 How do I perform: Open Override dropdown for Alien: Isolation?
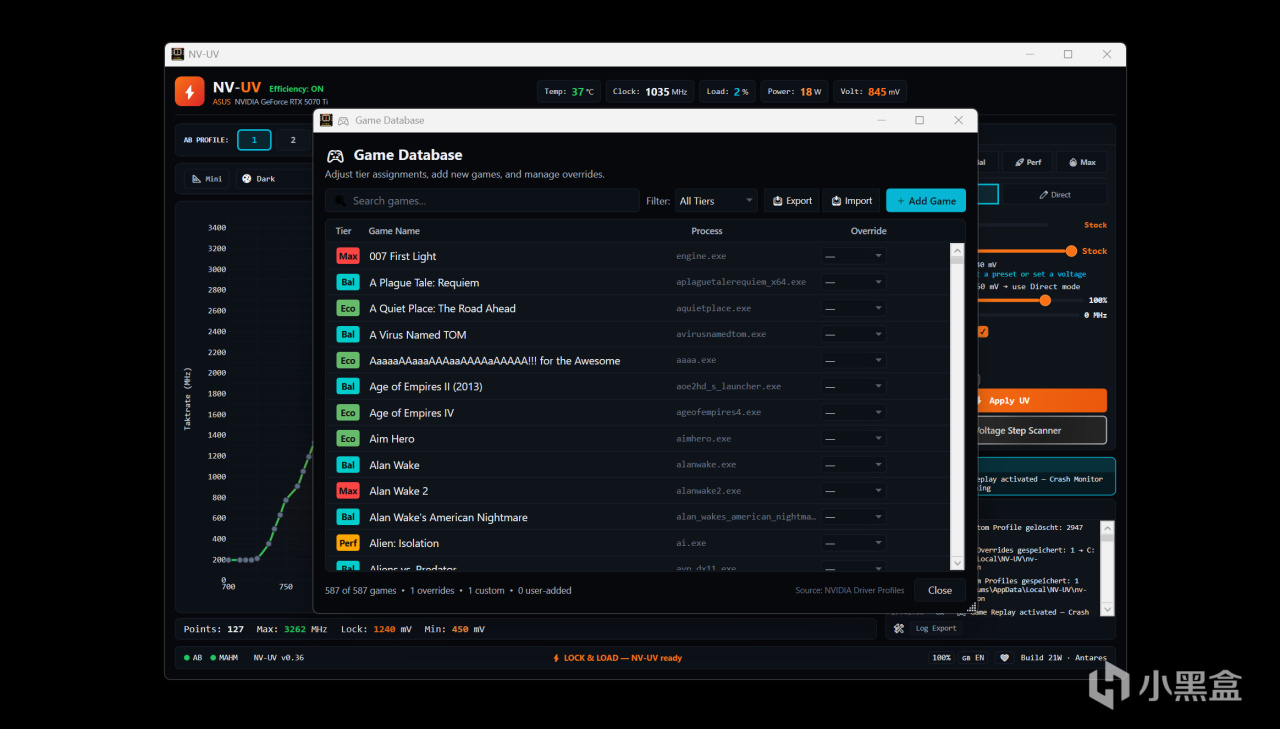pyautogui.click(x=853, y=543)
